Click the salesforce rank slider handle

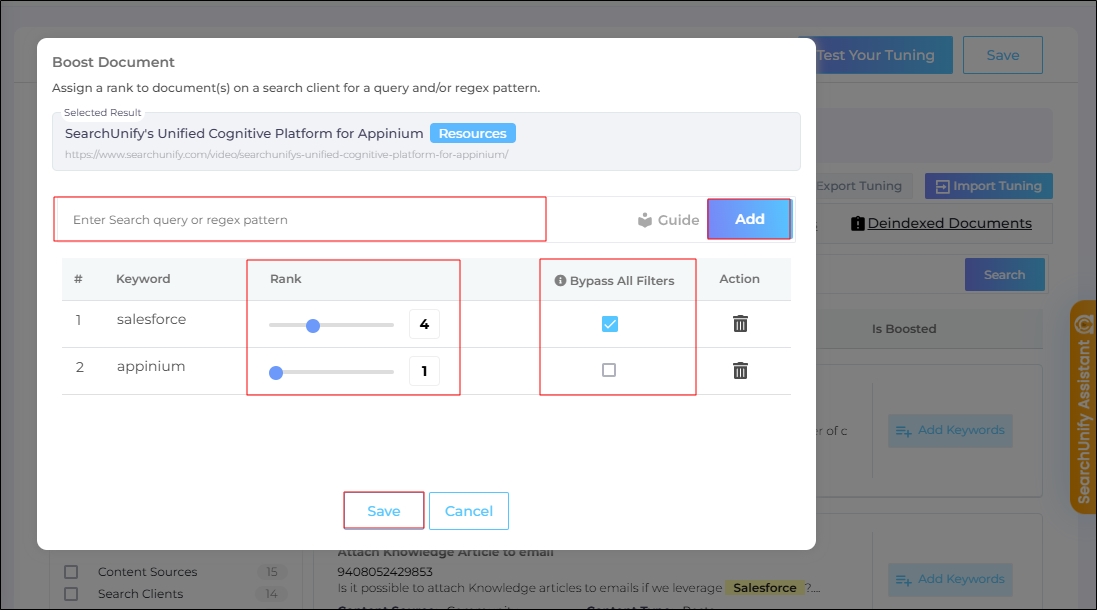coord(312,325)
